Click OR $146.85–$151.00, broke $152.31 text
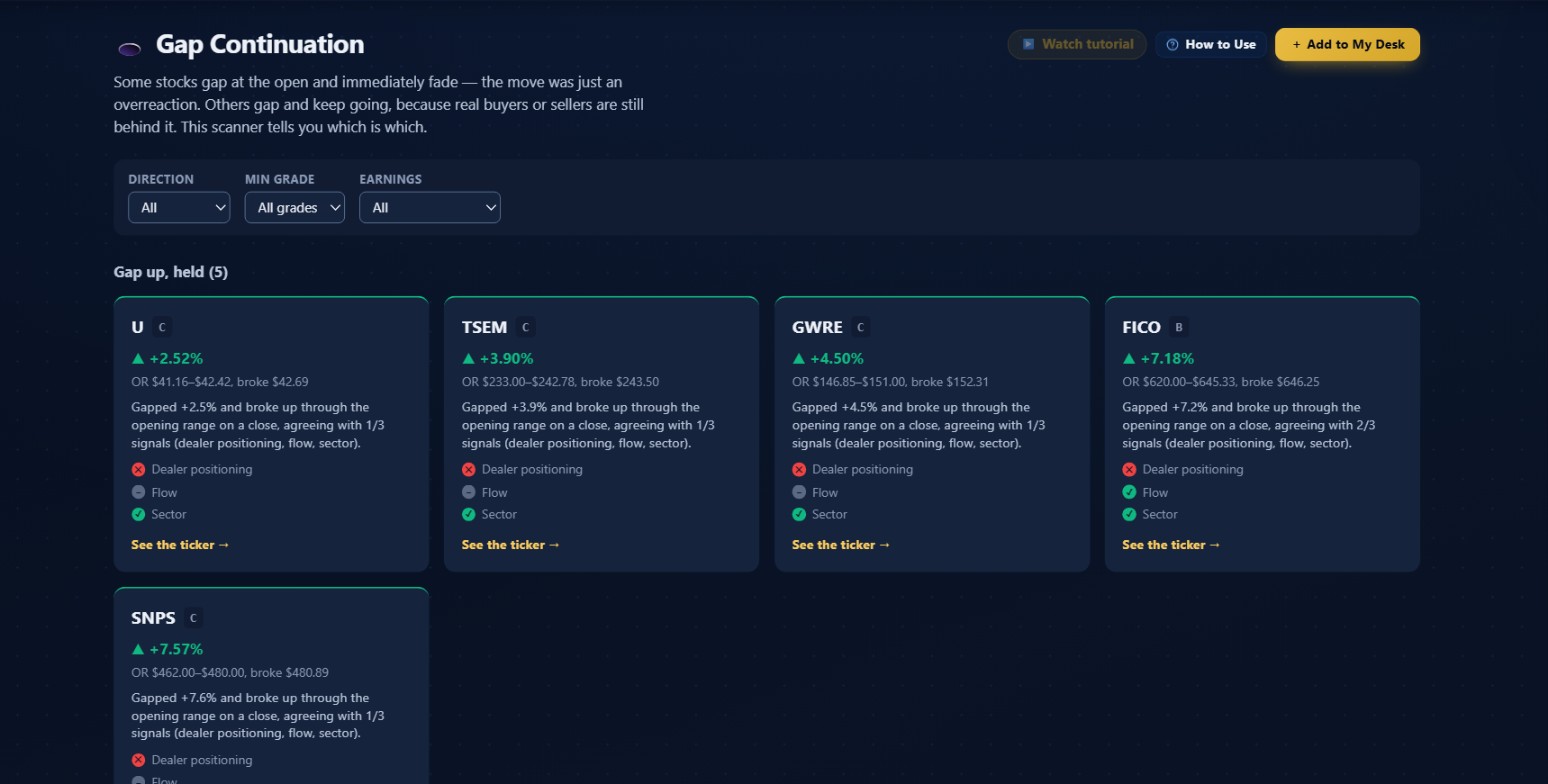Viewport: 1548px width, 784px height. click(x=890, y=382)
